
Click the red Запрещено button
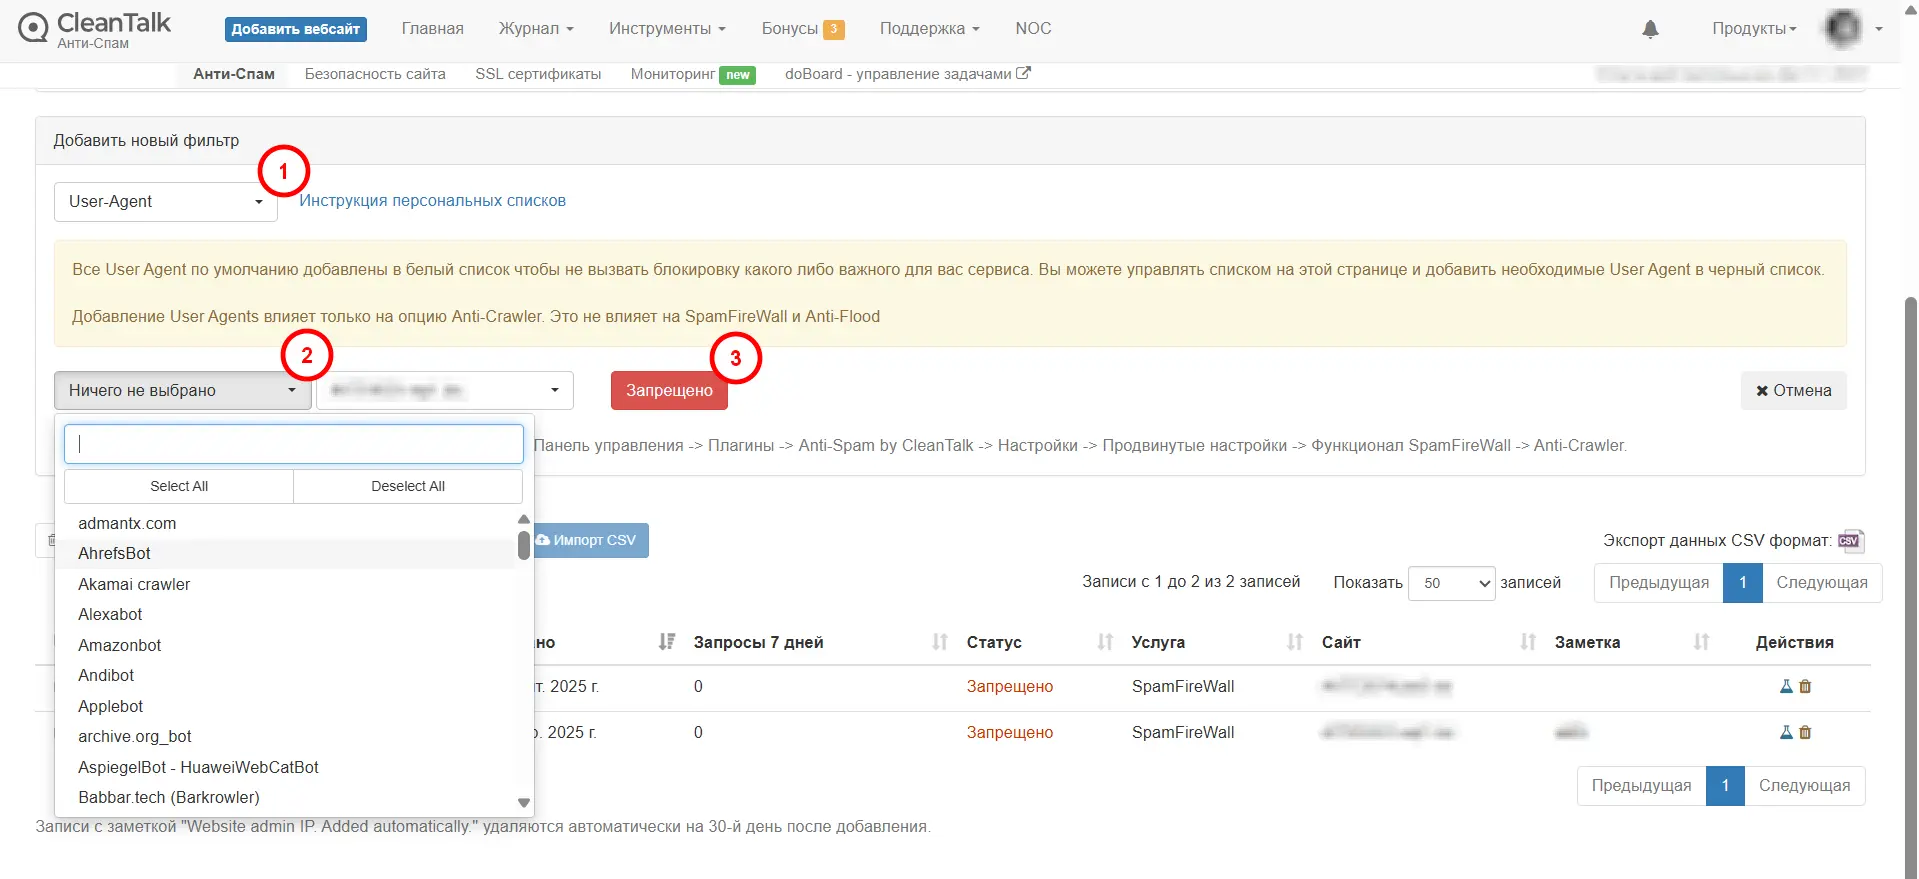pos(669,390)
